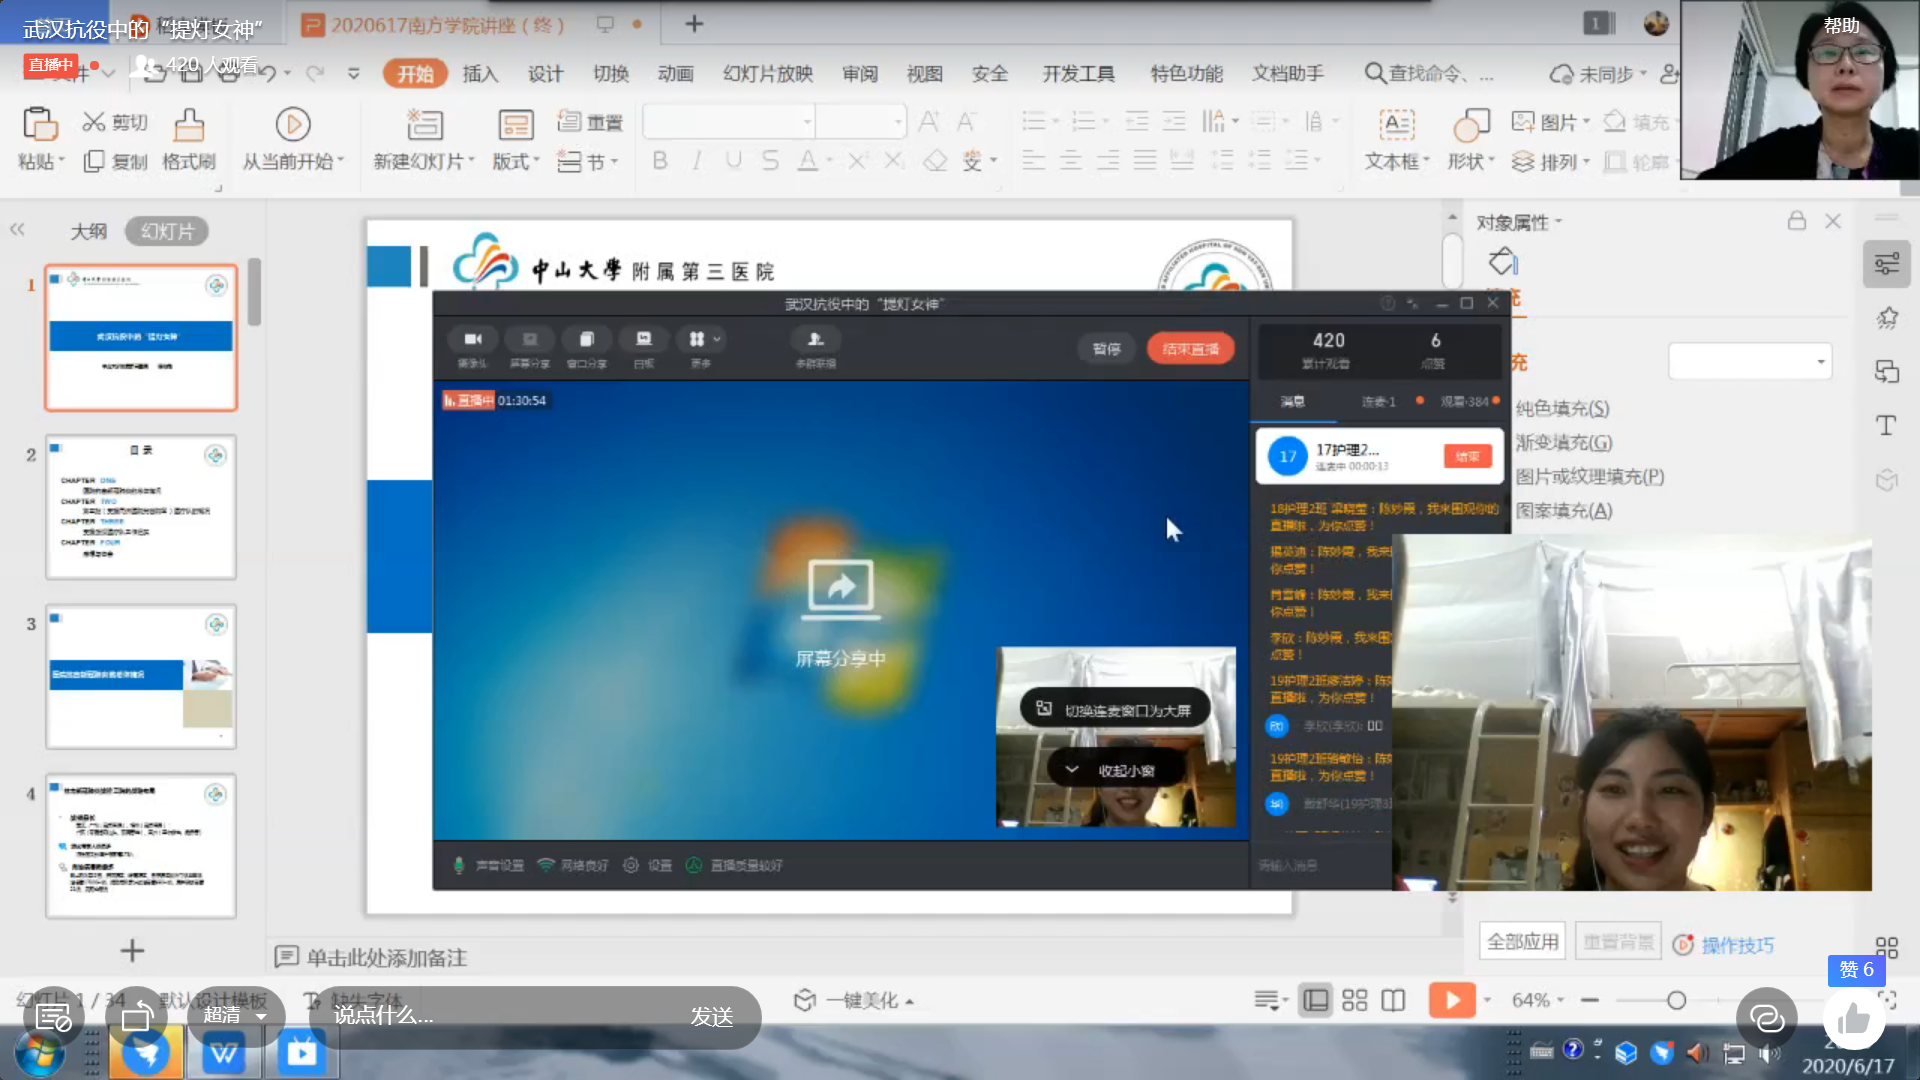This screenshot has height=1080, width=1920.
Task: Select slide 3 thumbnail
Action: (x=141, y=676)
